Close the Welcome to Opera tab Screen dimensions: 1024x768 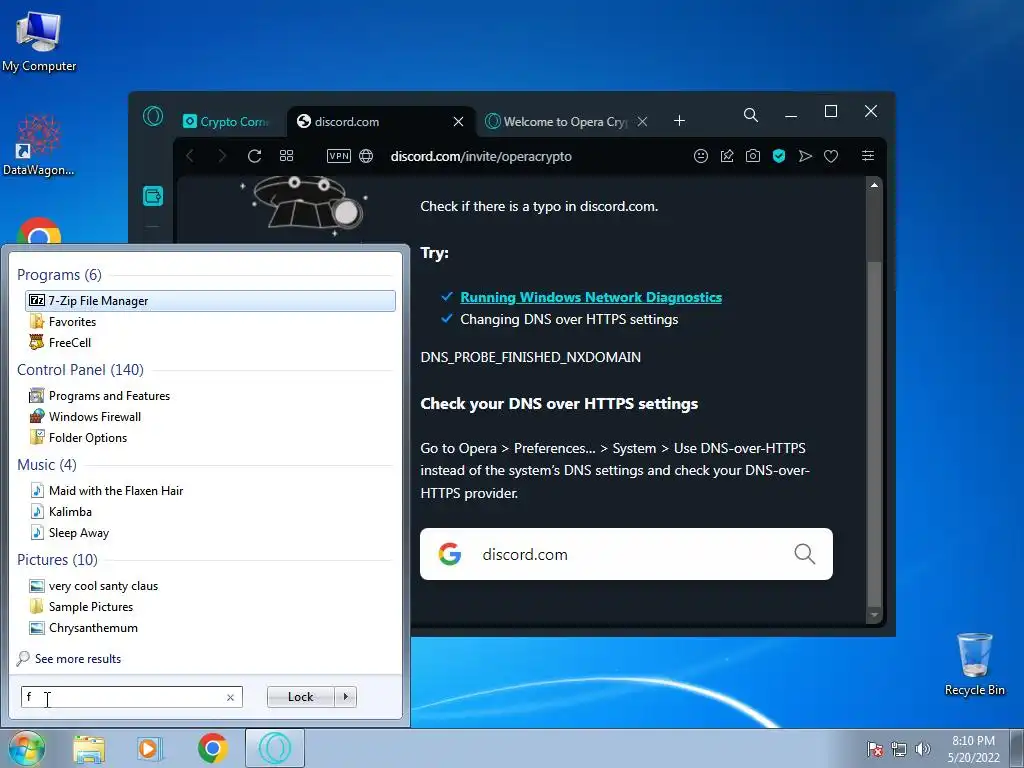pyautogui.click(x=643, y=121)
